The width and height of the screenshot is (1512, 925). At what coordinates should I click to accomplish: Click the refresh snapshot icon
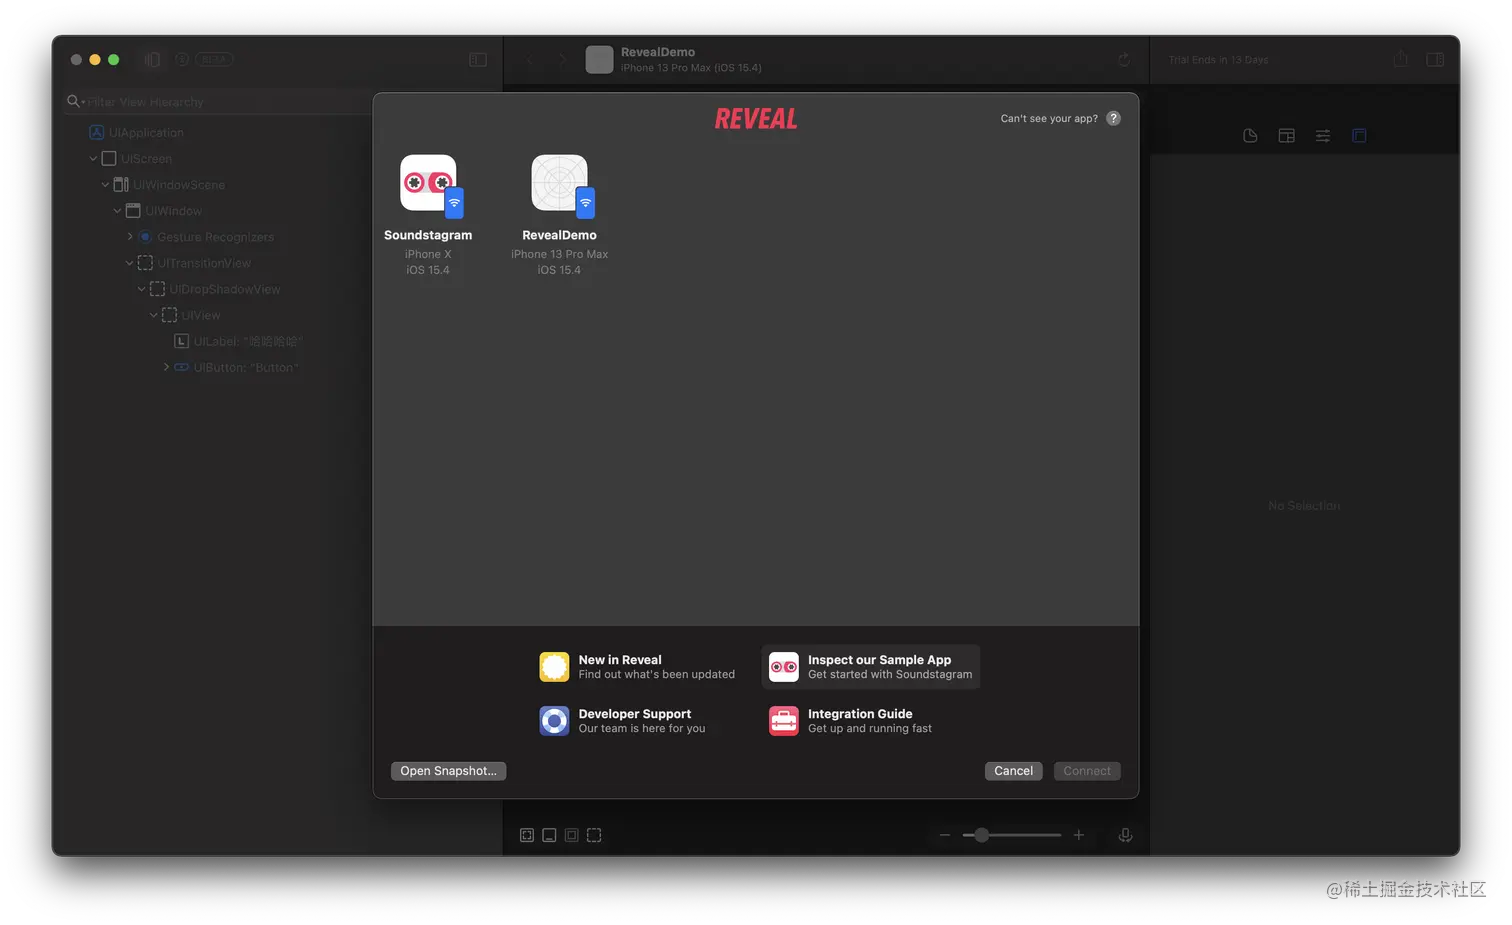[1124, 60]
